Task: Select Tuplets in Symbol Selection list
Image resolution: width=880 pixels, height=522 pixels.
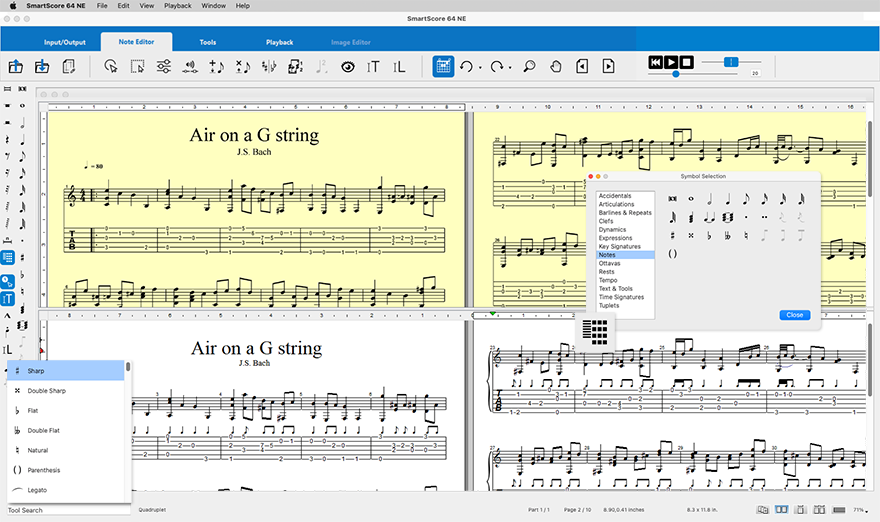Action: point(625,305)
